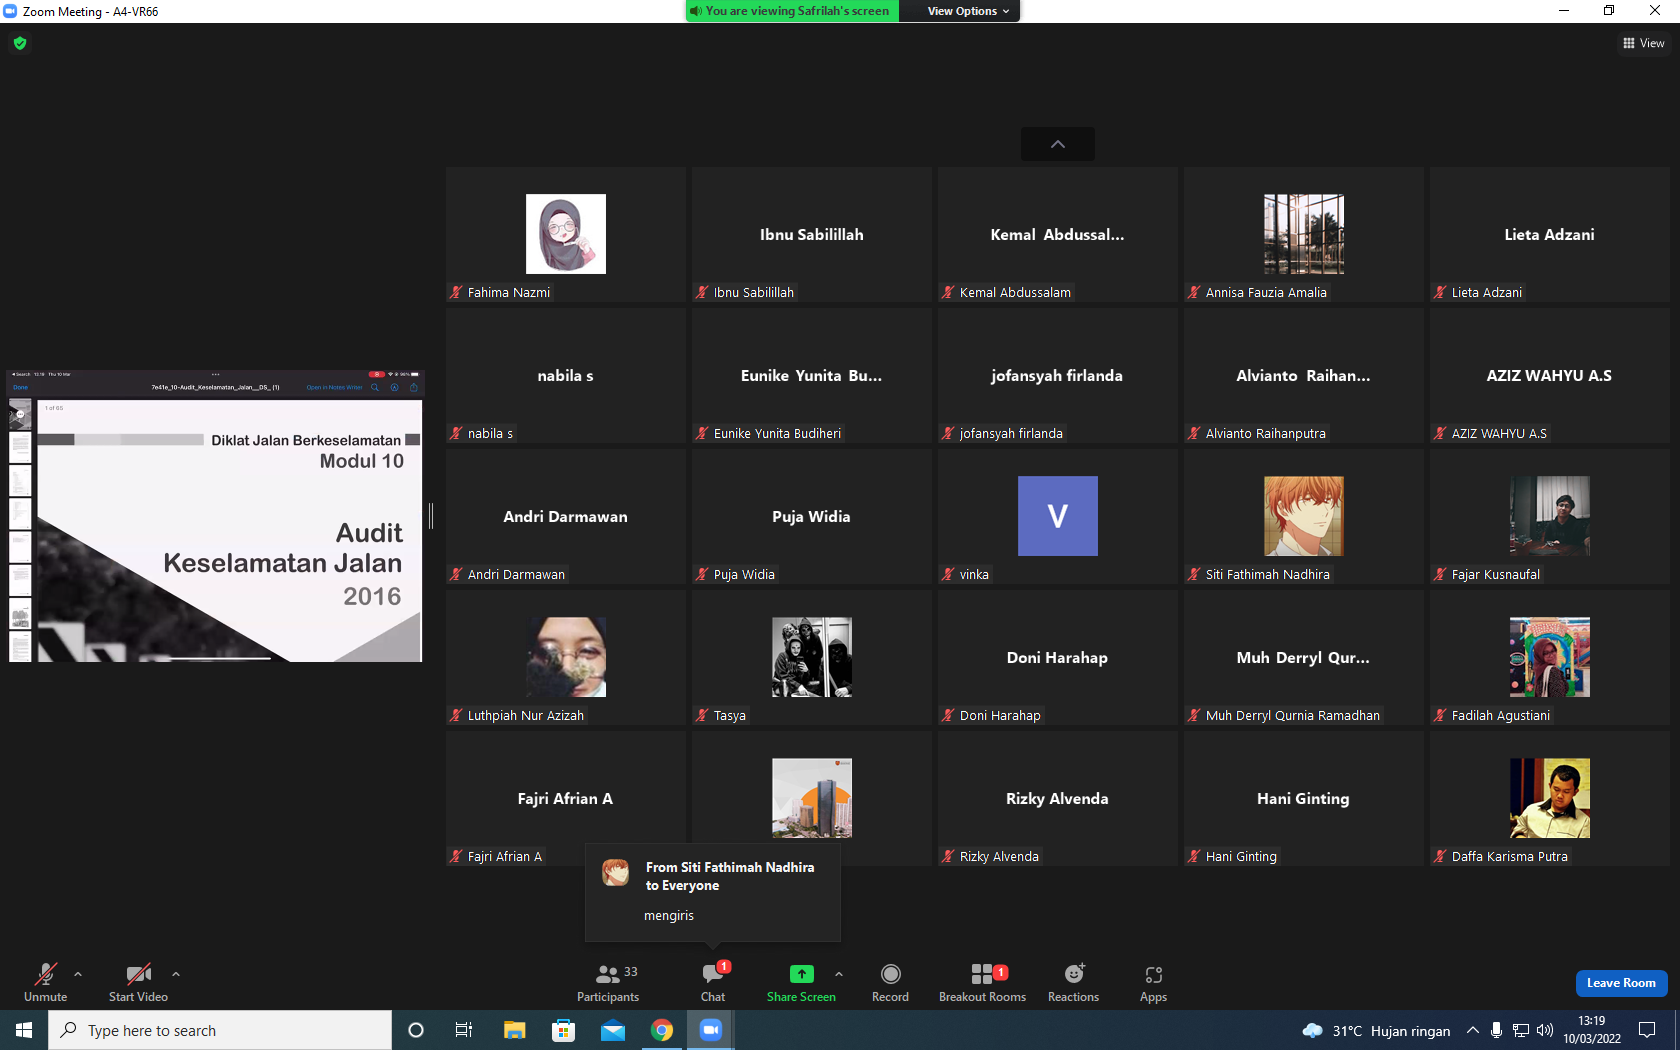This screenshot has width=1680, height=1050.
Task: Change the layout with the View button
Action: (1643, 43)
